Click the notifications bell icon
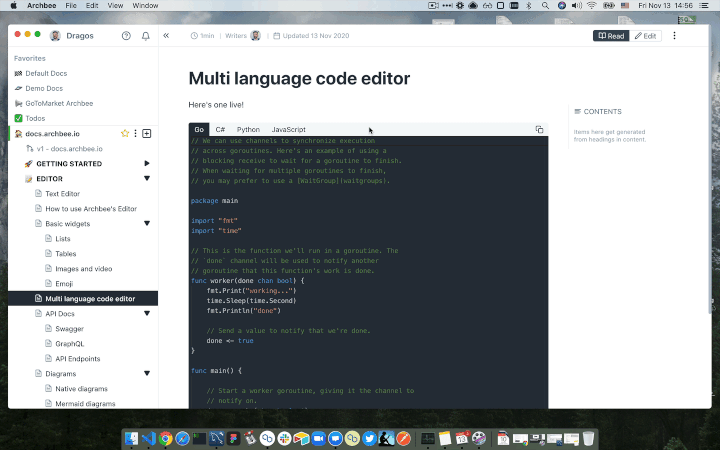 (146, 36)
